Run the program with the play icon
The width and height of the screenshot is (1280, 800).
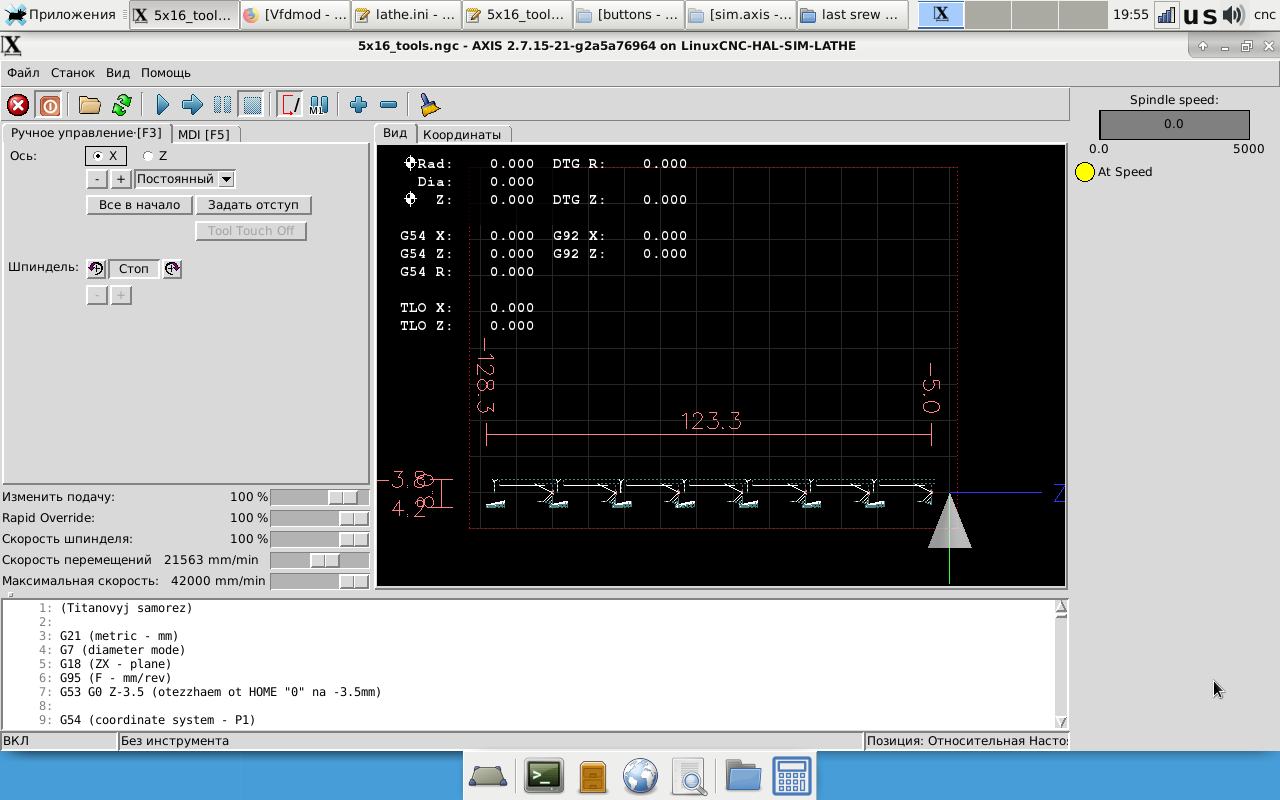pos(162,105)
